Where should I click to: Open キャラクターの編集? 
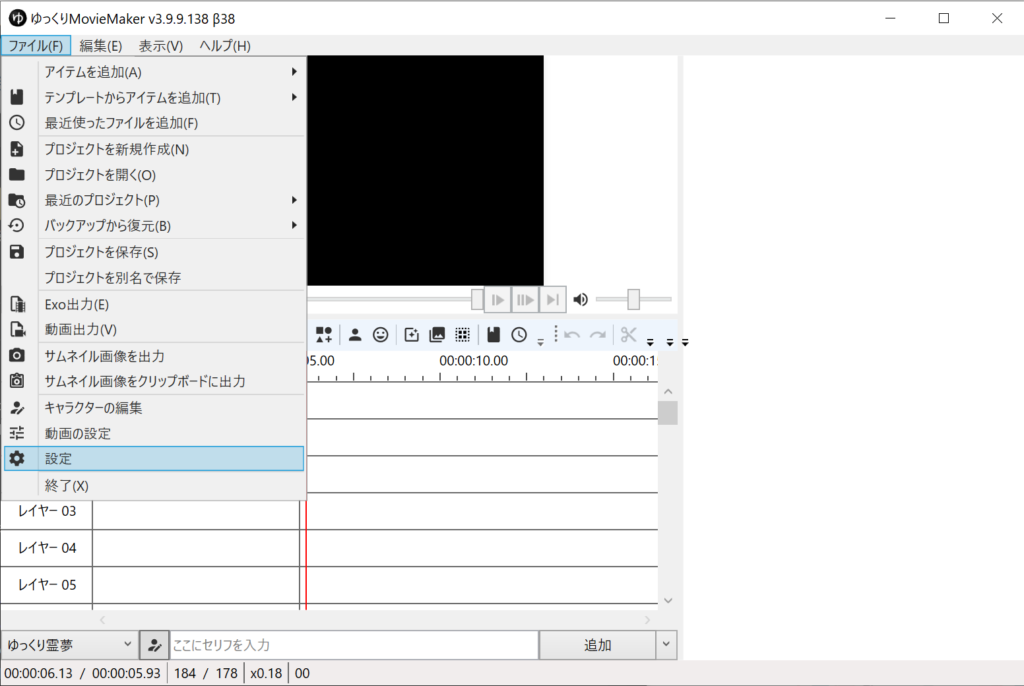click(x=154, y=408)
